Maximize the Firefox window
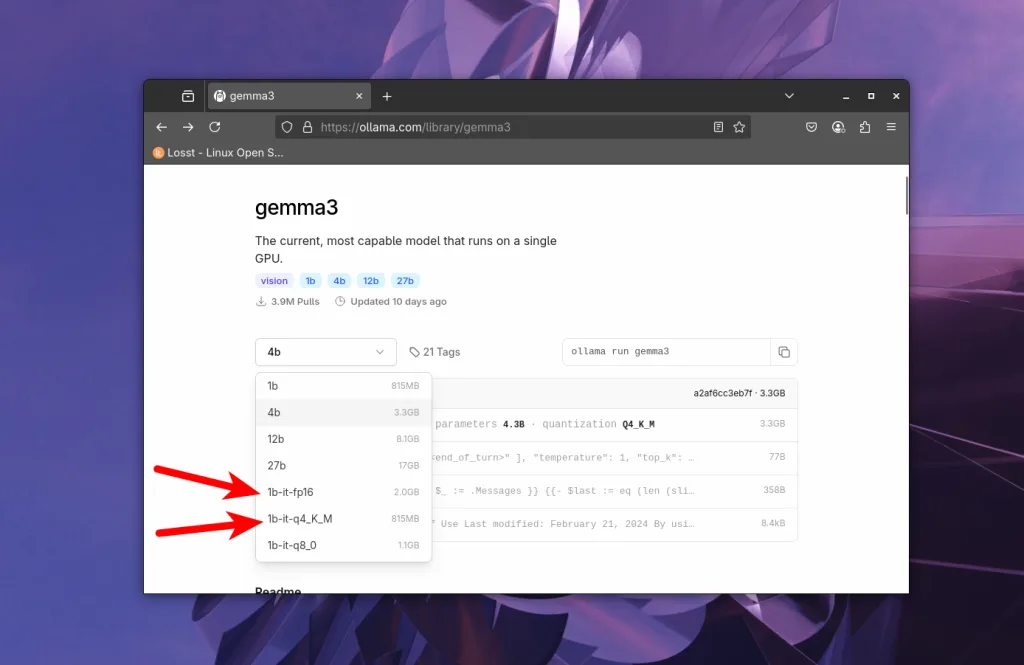Viewport: 1024px width, 665px height. coord(871,96)
